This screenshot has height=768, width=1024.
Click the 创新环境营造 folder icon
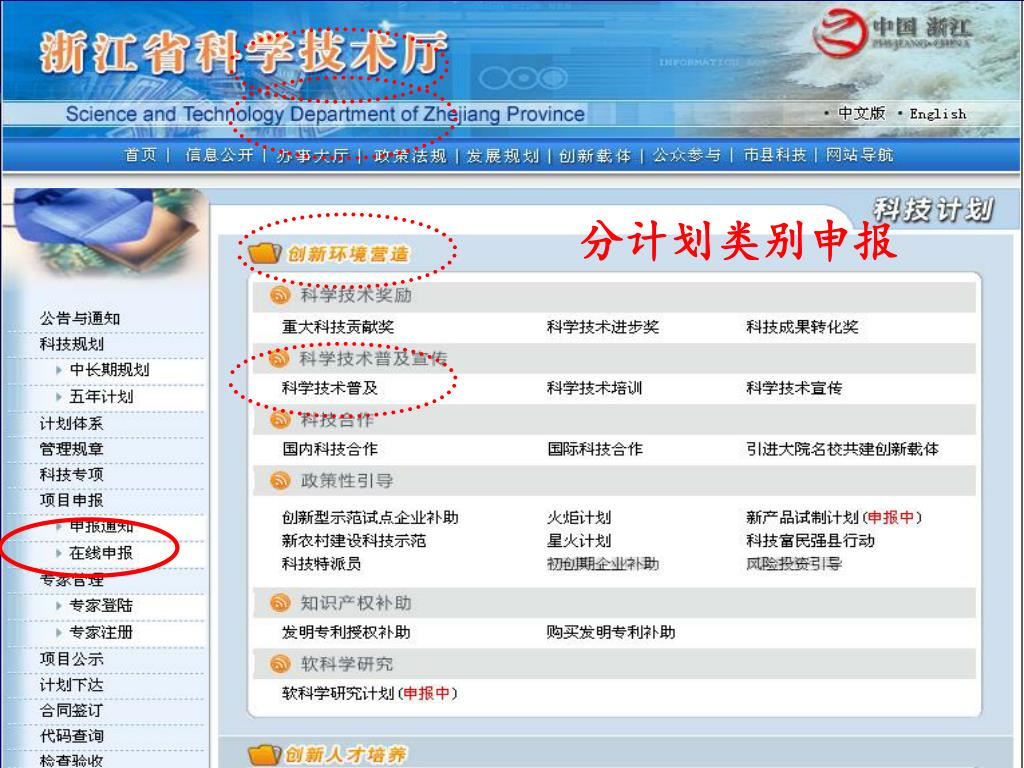[264, 253]
